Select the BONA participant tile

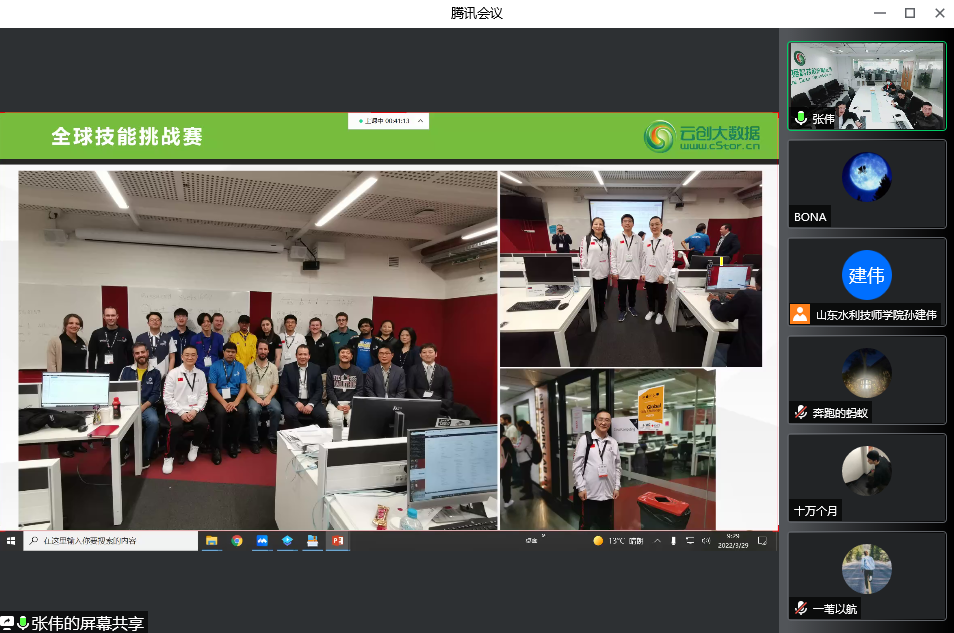[867, 184]
